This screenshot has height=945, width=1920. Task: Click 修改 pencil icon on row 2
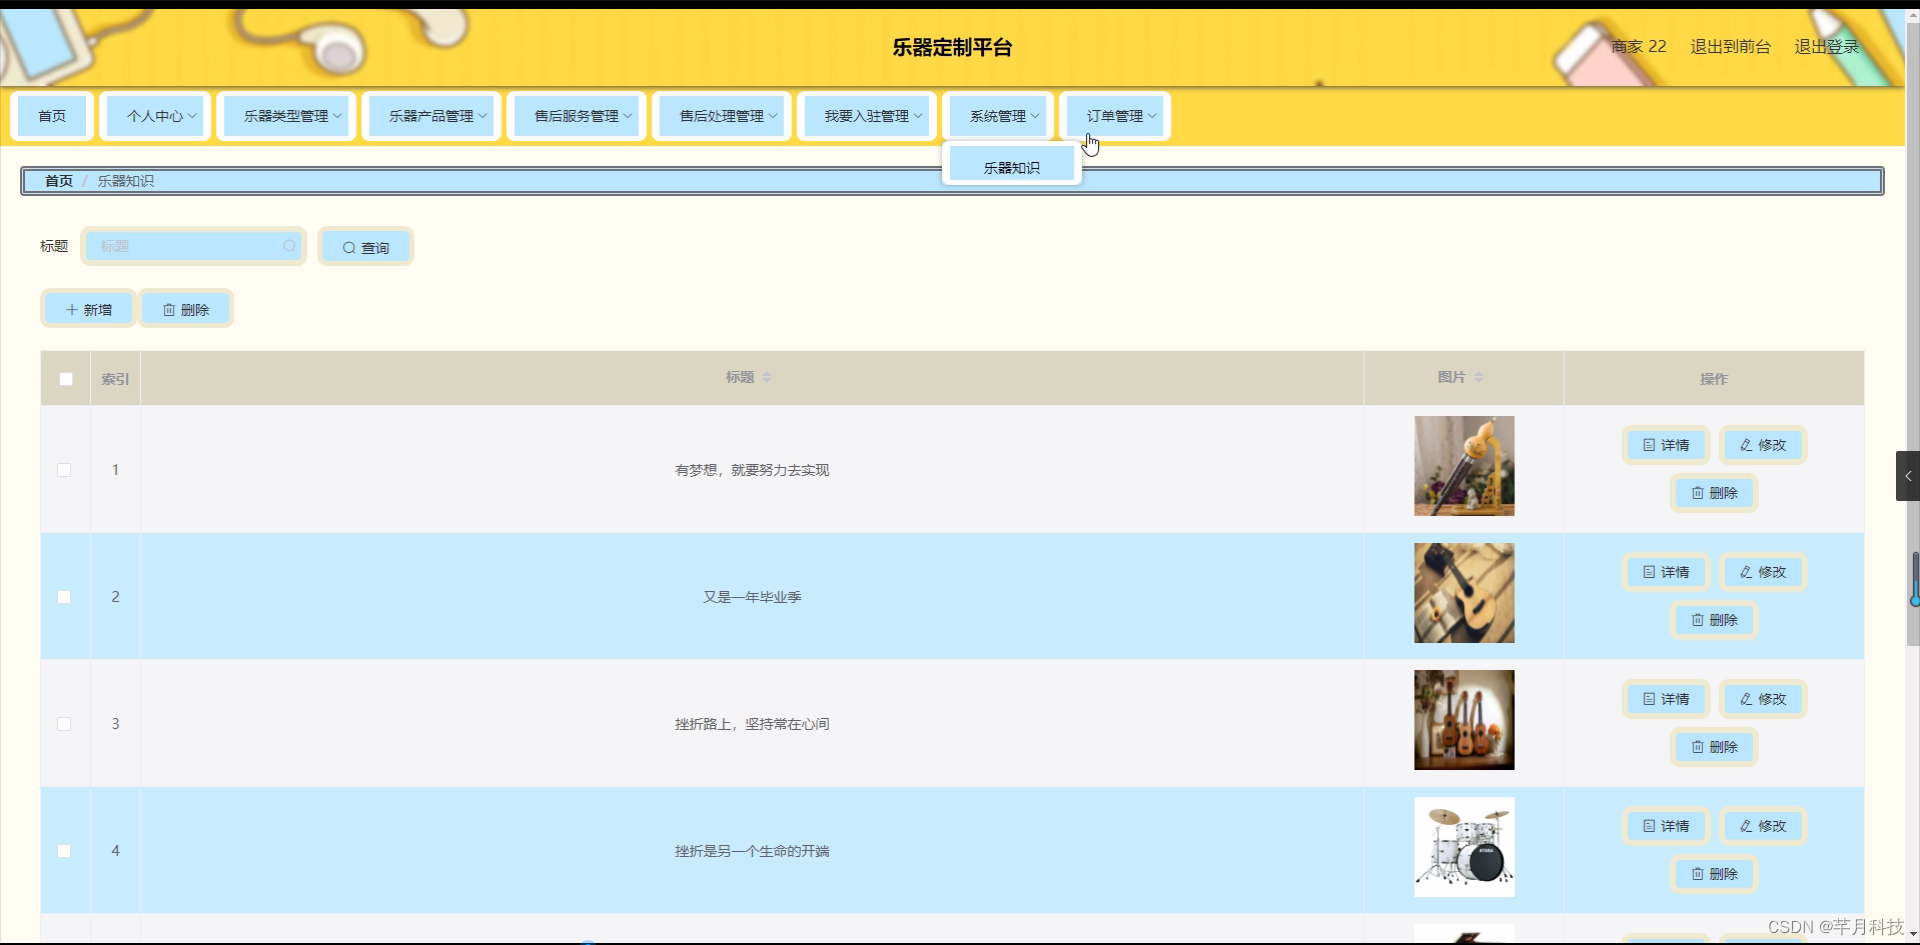(1745, 572)
